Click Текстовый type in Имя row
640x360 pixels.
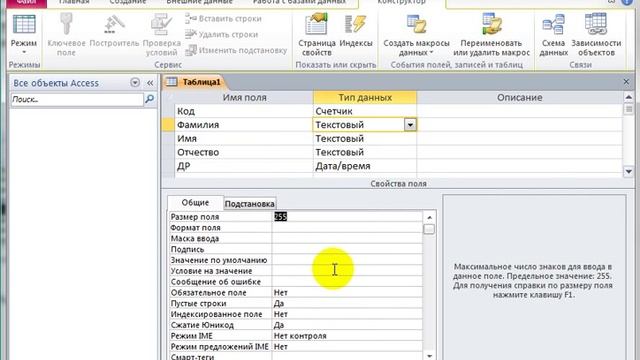pyautogui.click(x=365, y=139)
